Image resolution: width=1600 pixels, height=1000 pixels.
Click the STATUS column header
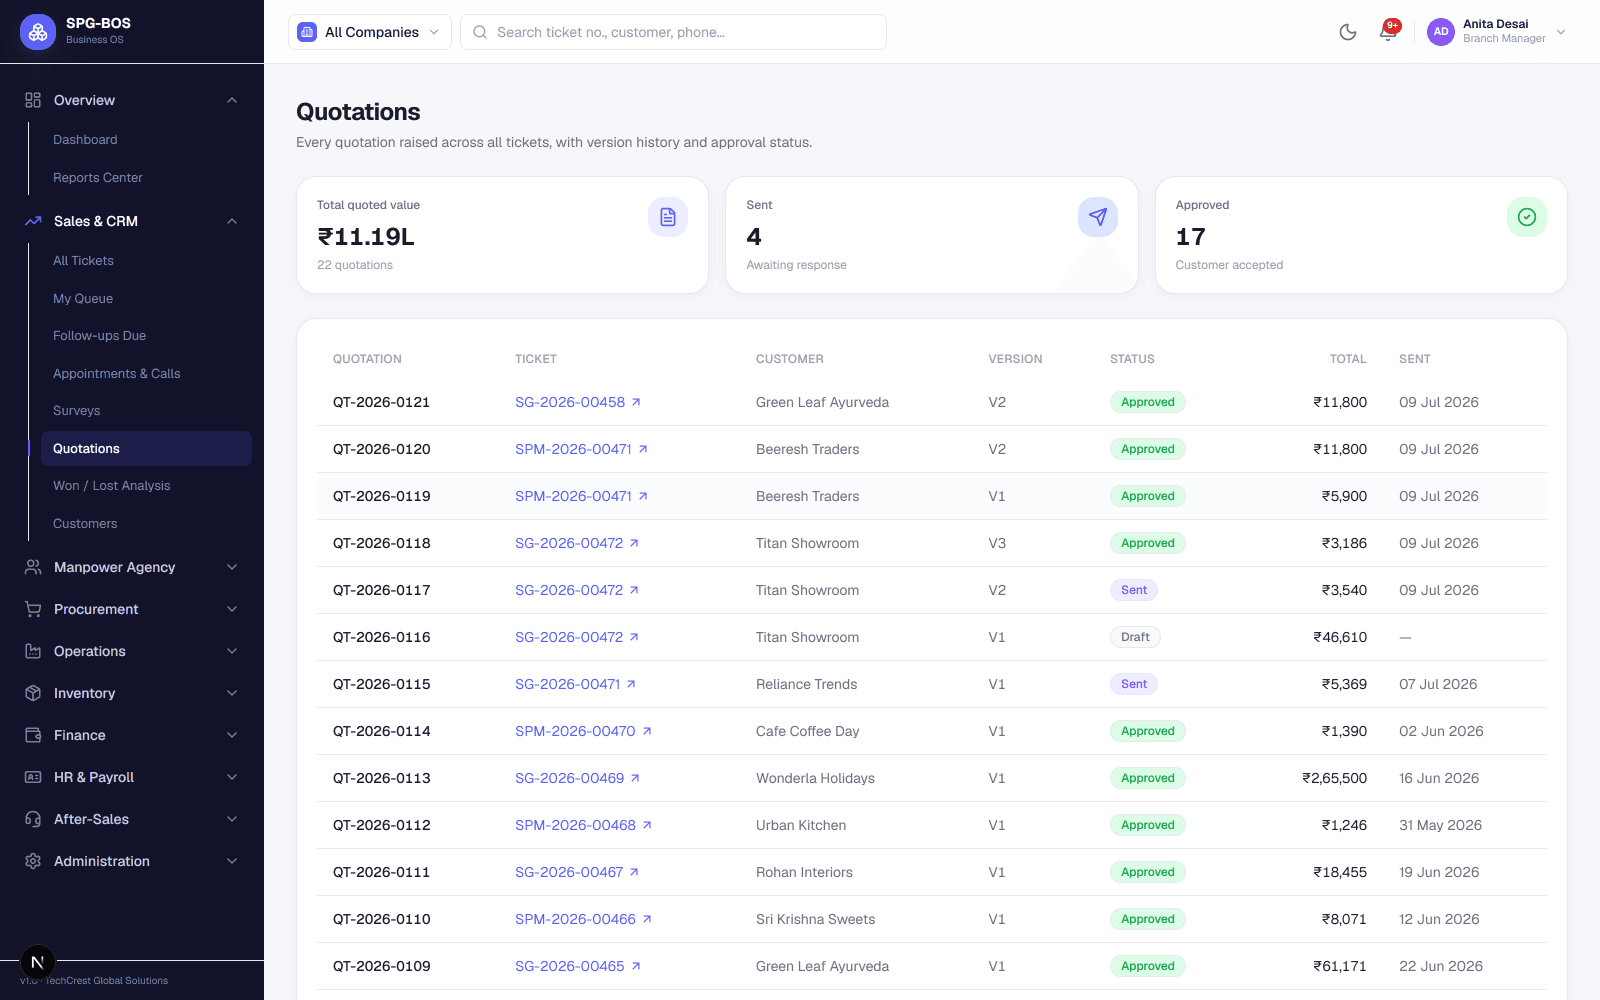[x=1132, y=359]
